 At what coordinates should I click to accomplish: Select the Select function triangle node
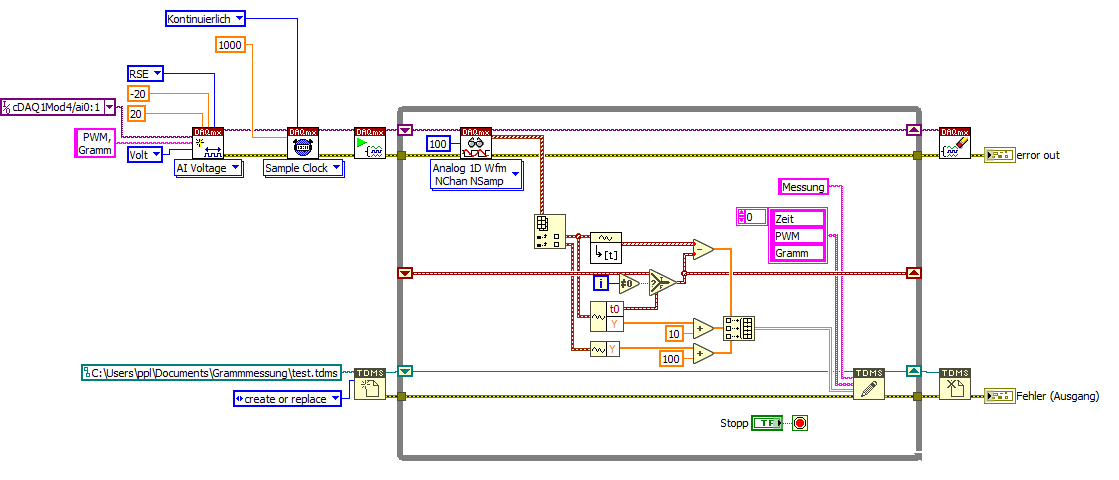[663, 282]
